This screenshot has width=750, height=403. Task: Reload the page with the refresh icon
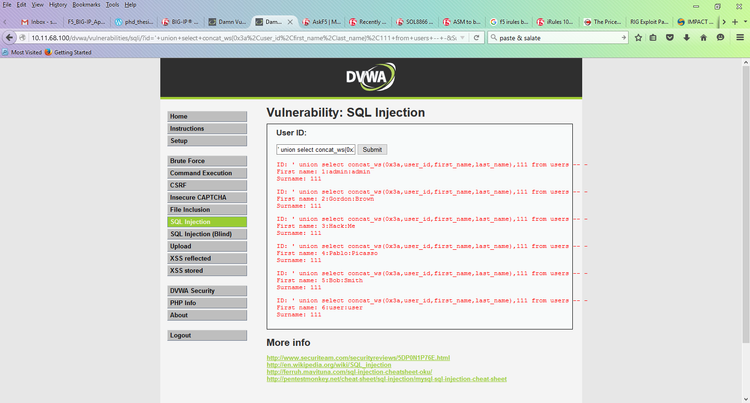pyautogui.click(x=476, y=38)
